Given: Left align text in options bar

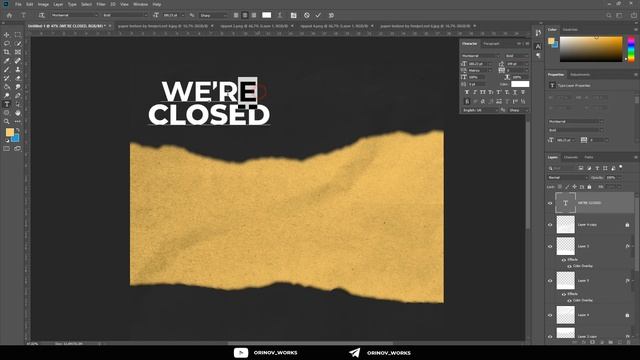Looking at the screenshot, I should point(236,15).
